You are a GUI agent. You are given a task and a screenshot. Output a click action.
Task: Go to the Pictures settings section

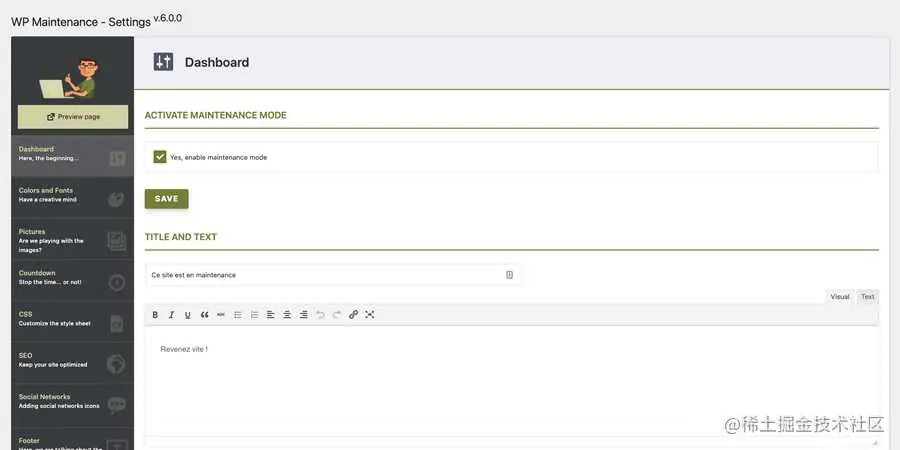tap(72, 239)
